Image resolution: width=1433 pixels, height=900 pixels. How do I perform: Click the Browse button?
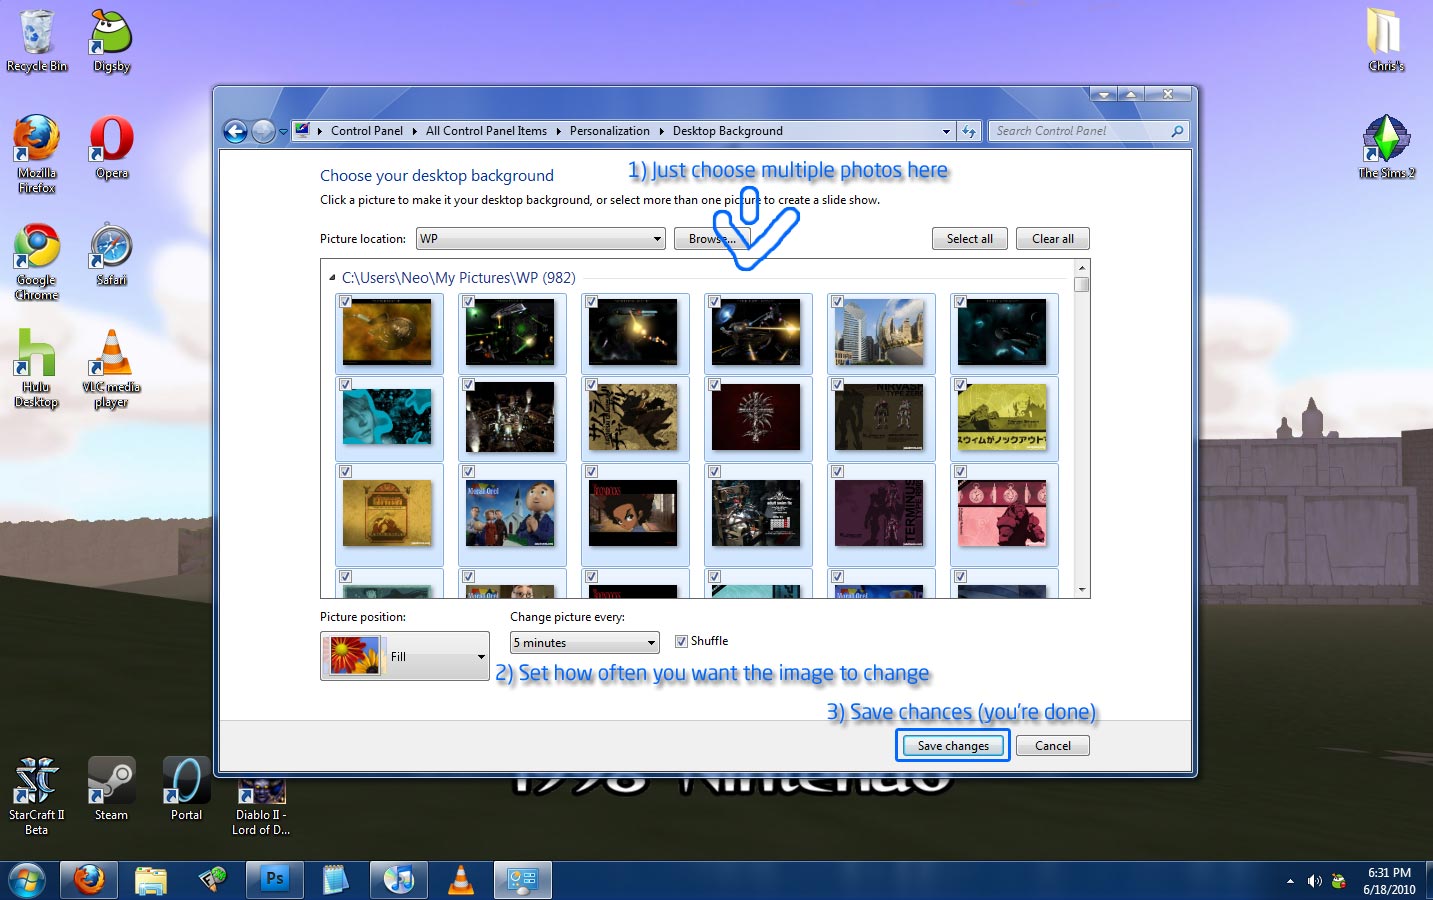pos(712,239)
